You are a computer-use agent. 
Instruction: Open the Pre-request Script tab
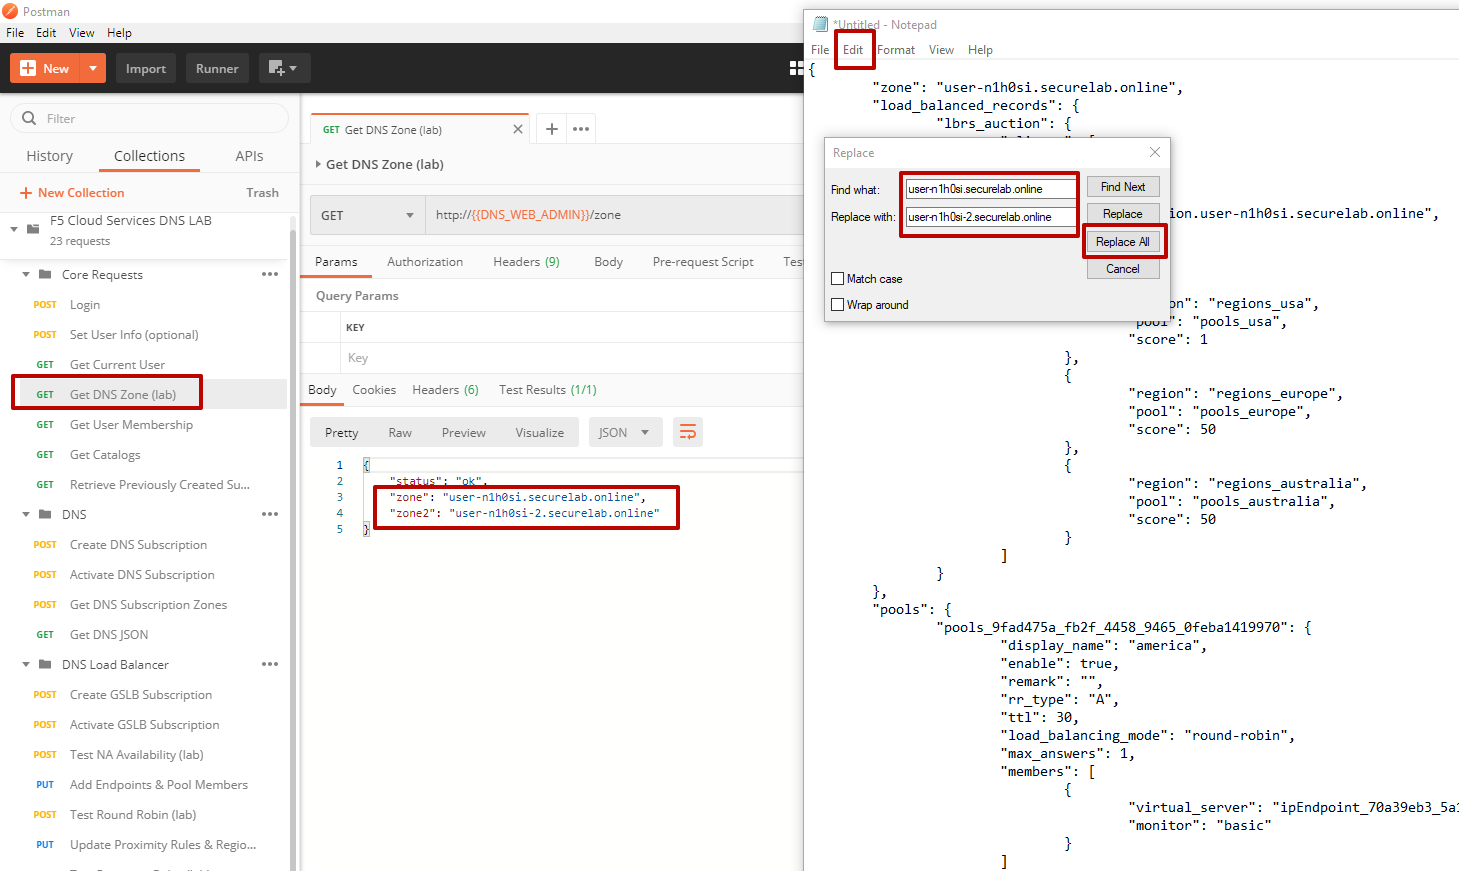[x=703, y=261]
